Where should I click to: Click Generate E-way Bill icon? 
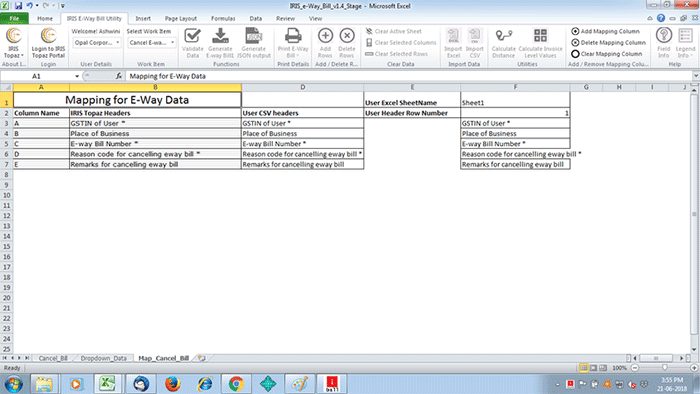(x=220, y=43)
